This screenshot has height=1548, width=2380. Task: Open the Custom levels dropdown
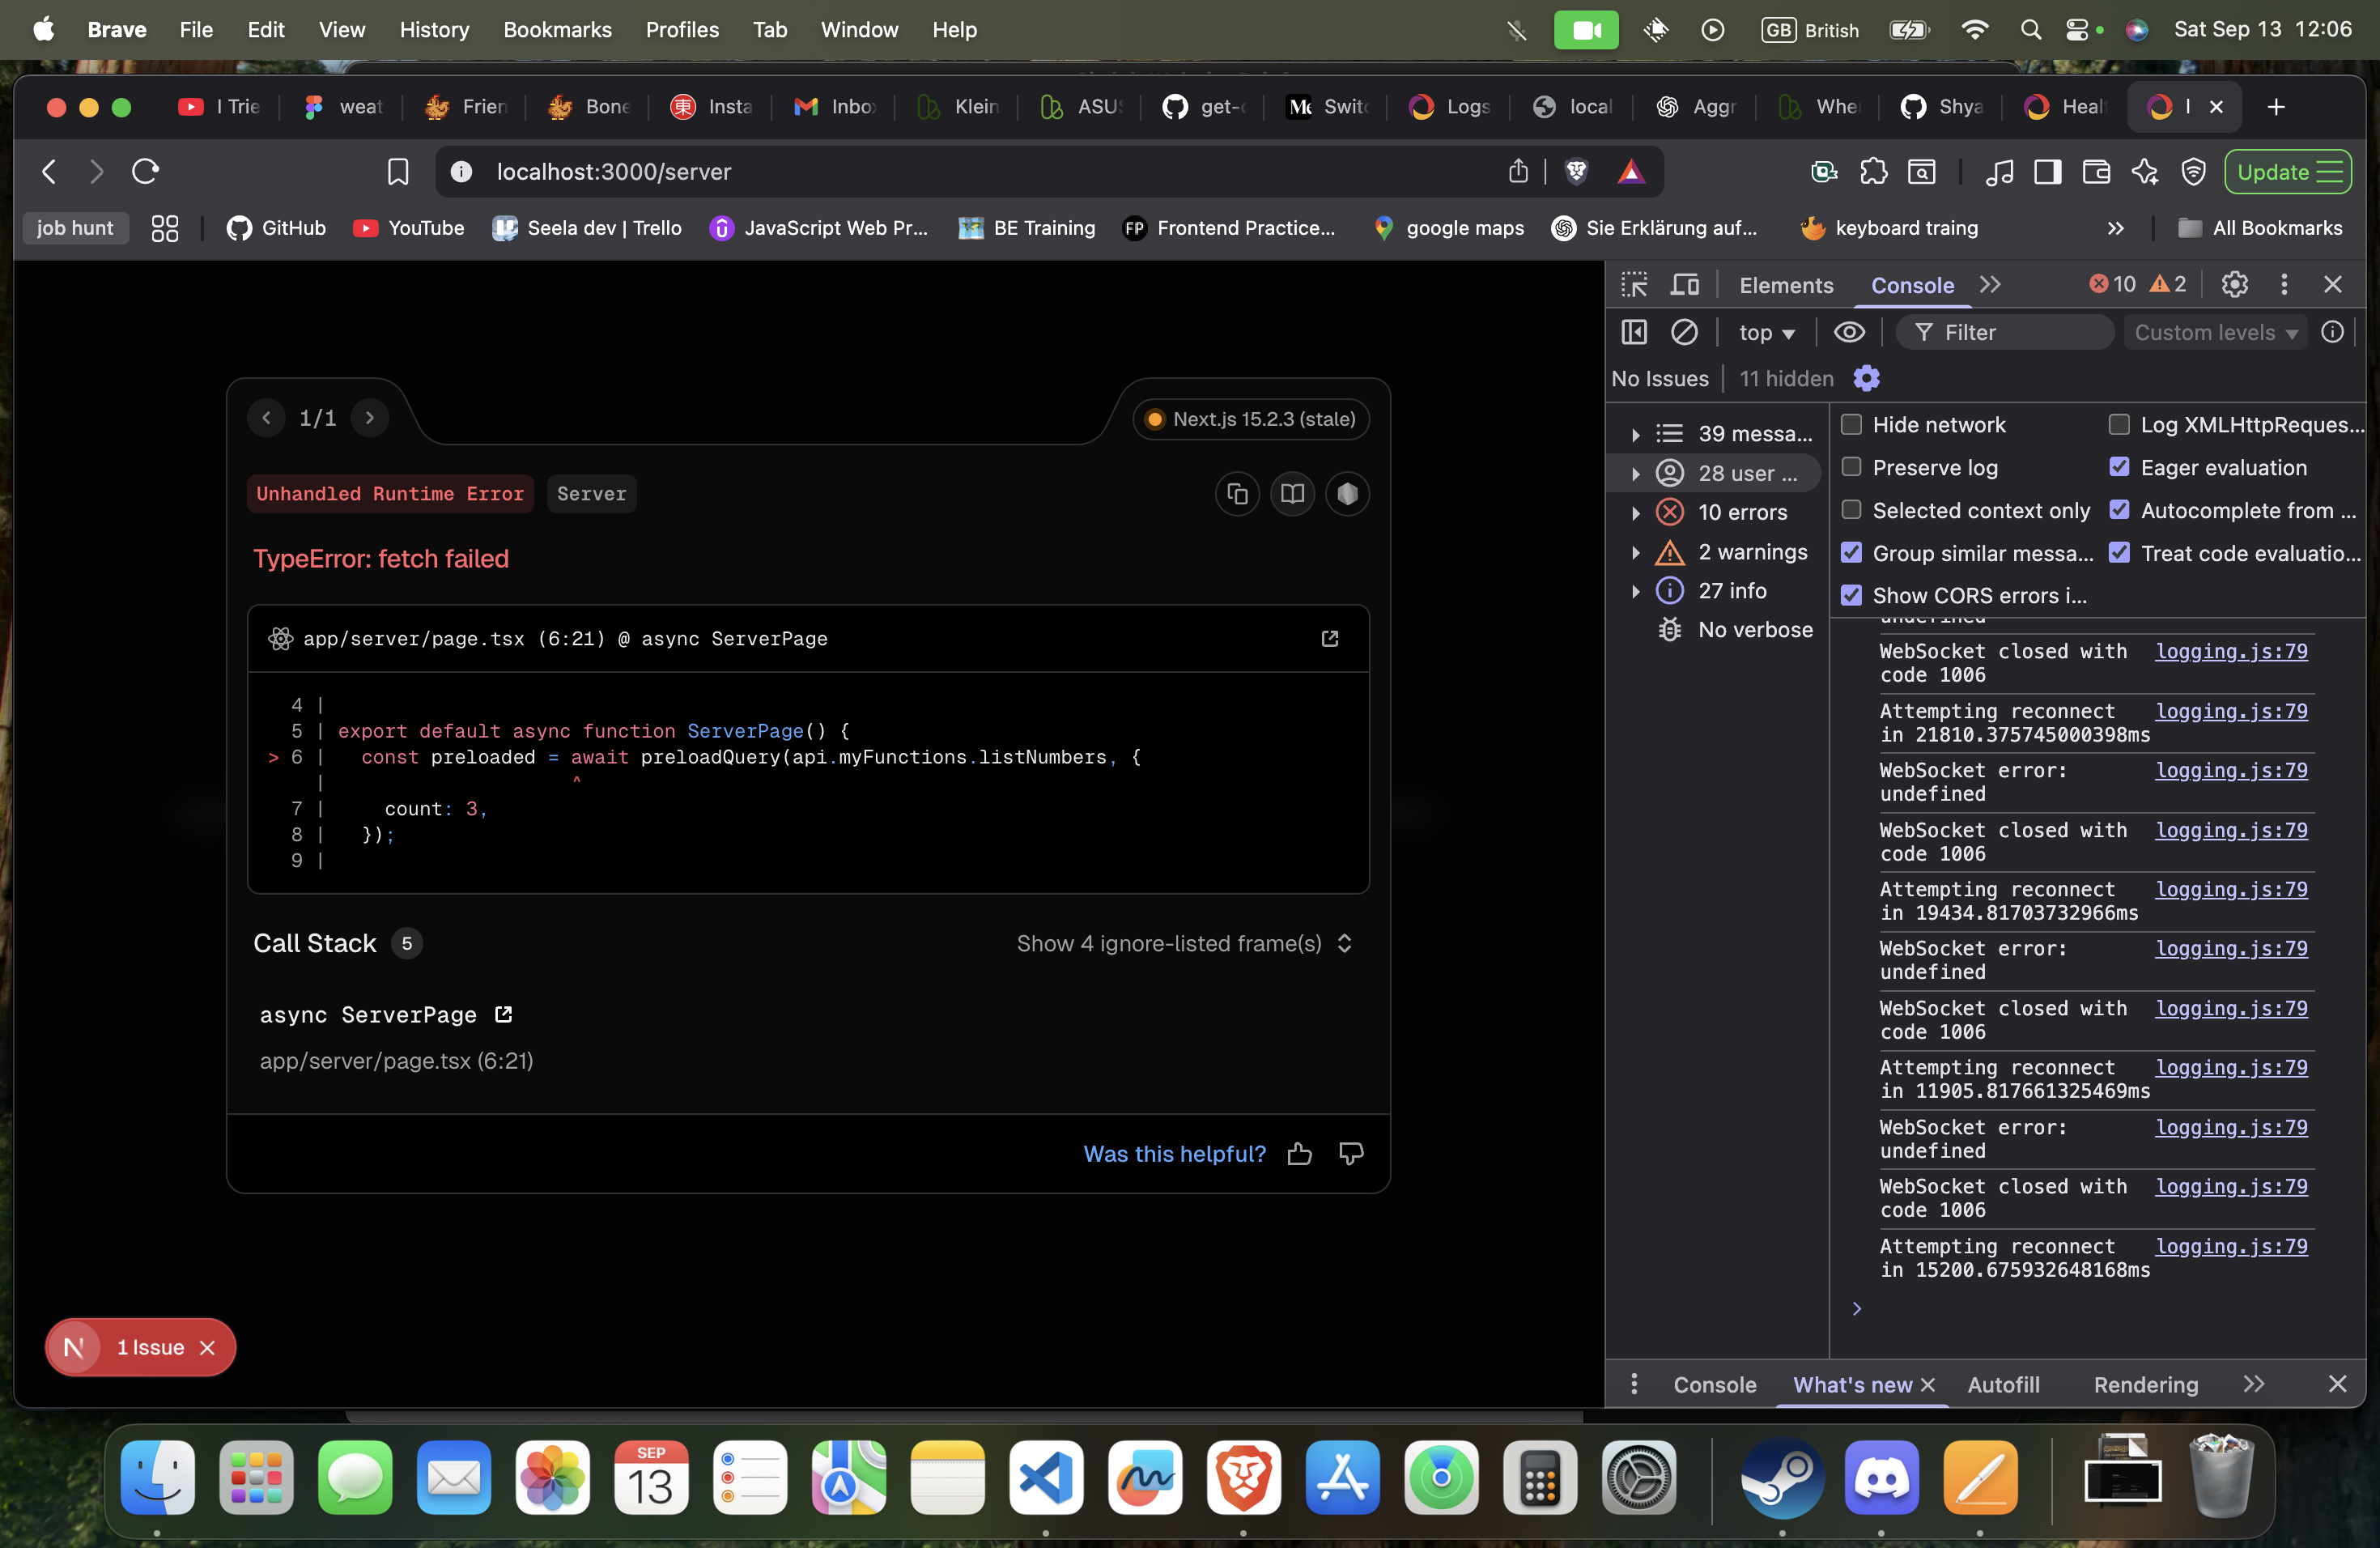2215,333
